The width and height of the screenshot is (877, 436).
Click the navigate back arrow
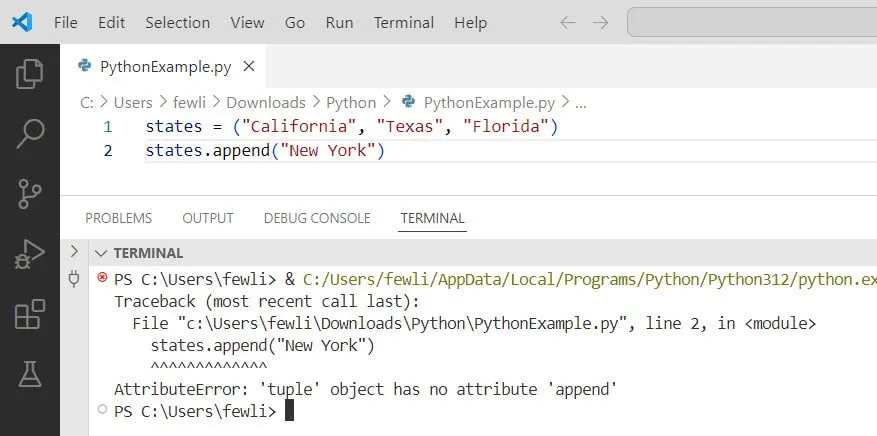[x=568, y=22]
